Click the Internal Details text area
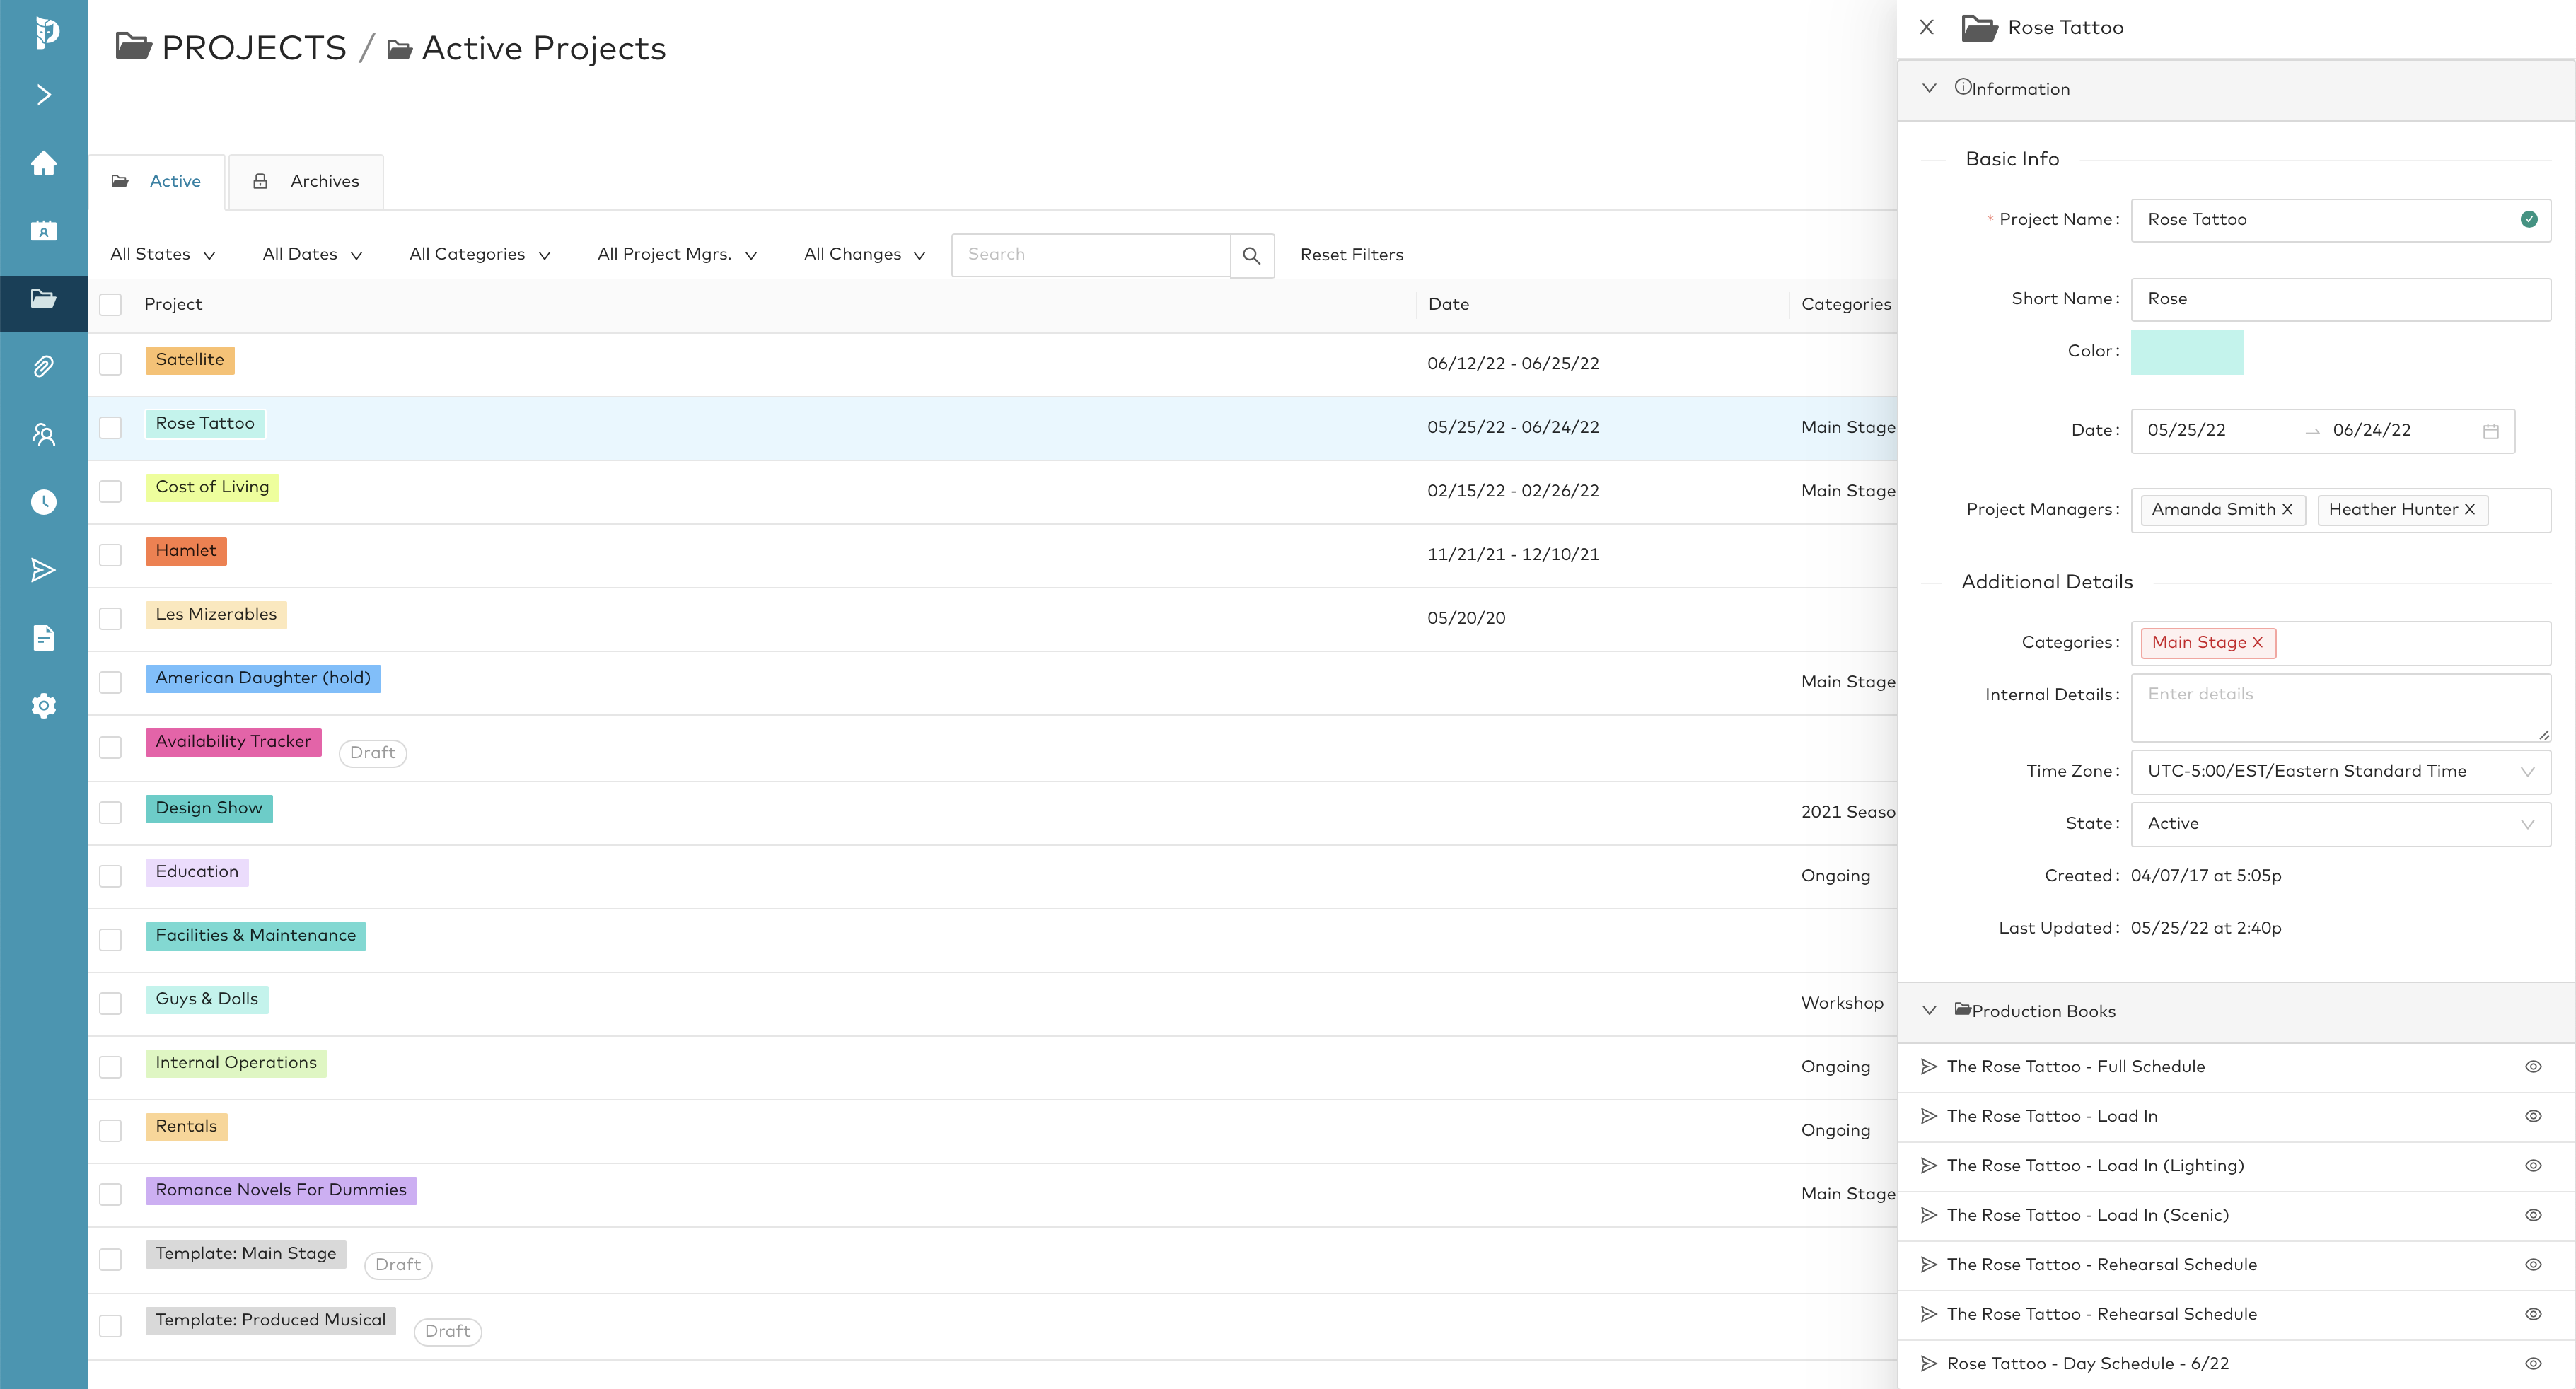Image resolution: width=2576 pixels, height=1389 pixels. pos(2340,708)
